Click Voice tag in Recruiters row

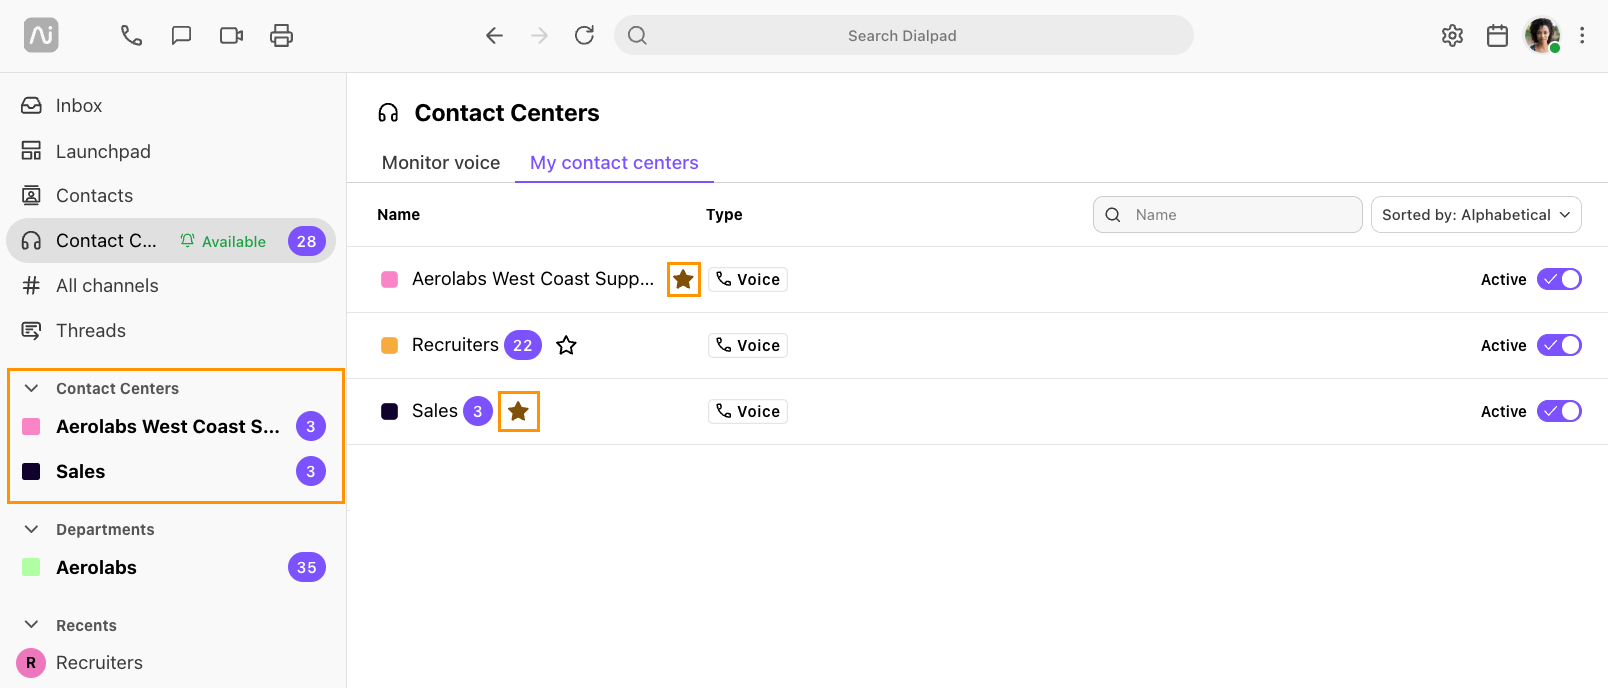[748, 346]
